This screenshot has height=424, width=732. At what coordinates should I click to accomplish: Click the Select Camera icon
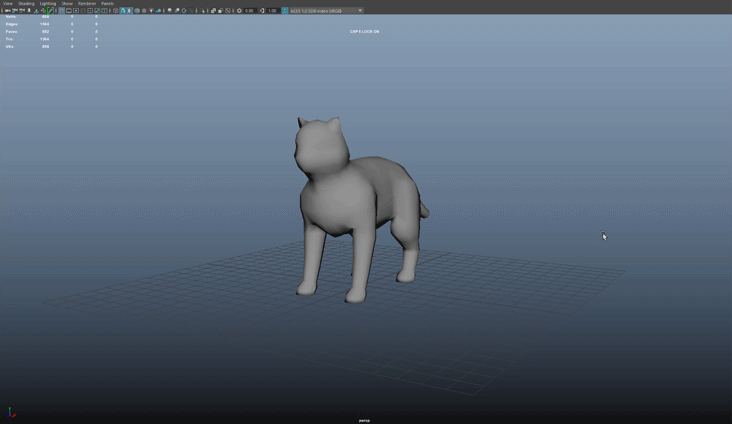(x=7, y=11)
